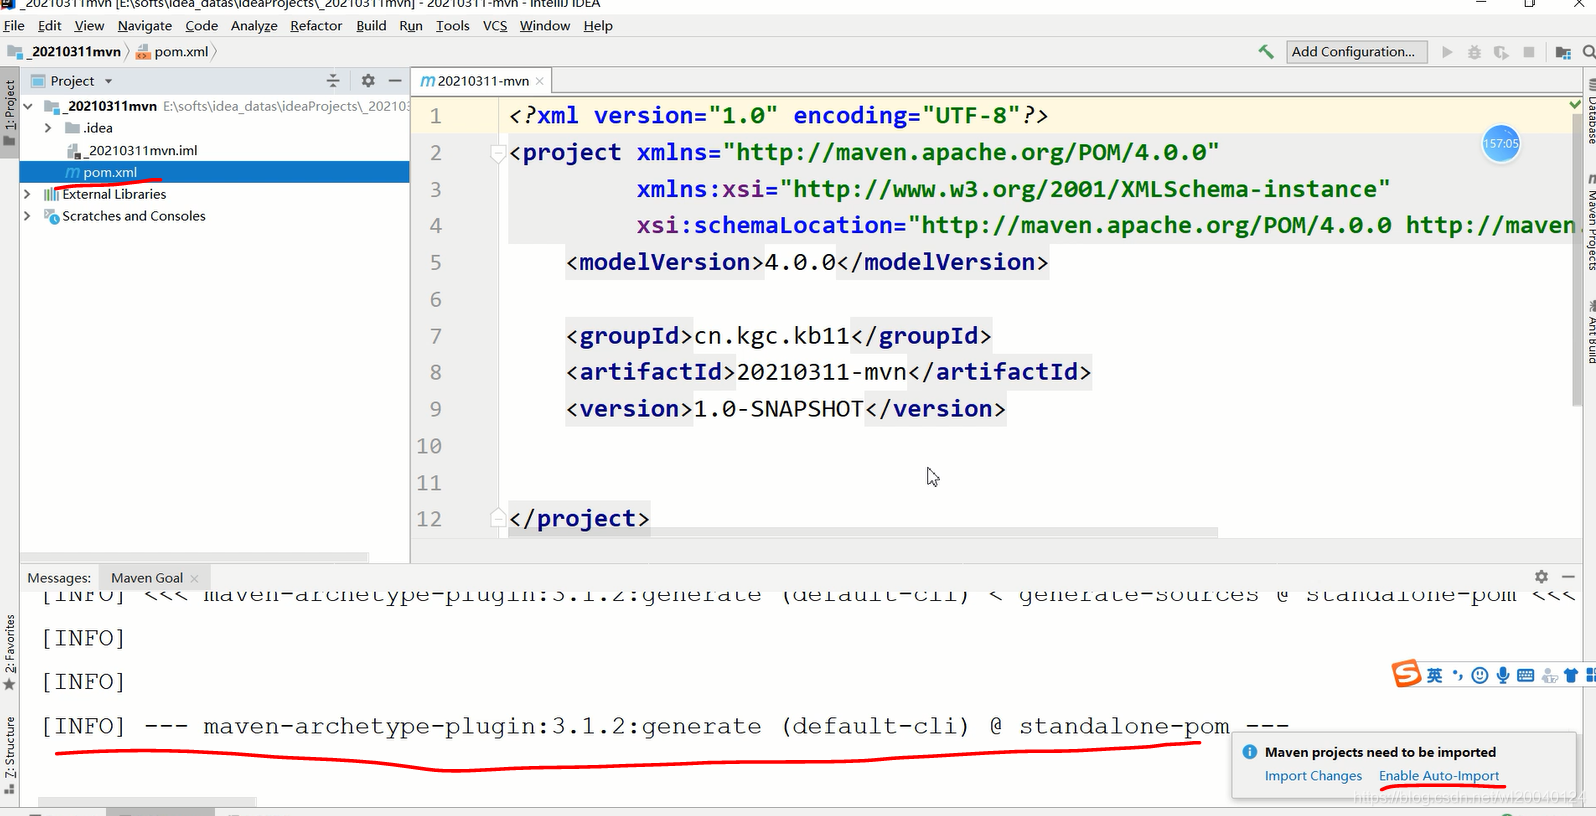Open Messages panel settings gear

point(1541,577)
